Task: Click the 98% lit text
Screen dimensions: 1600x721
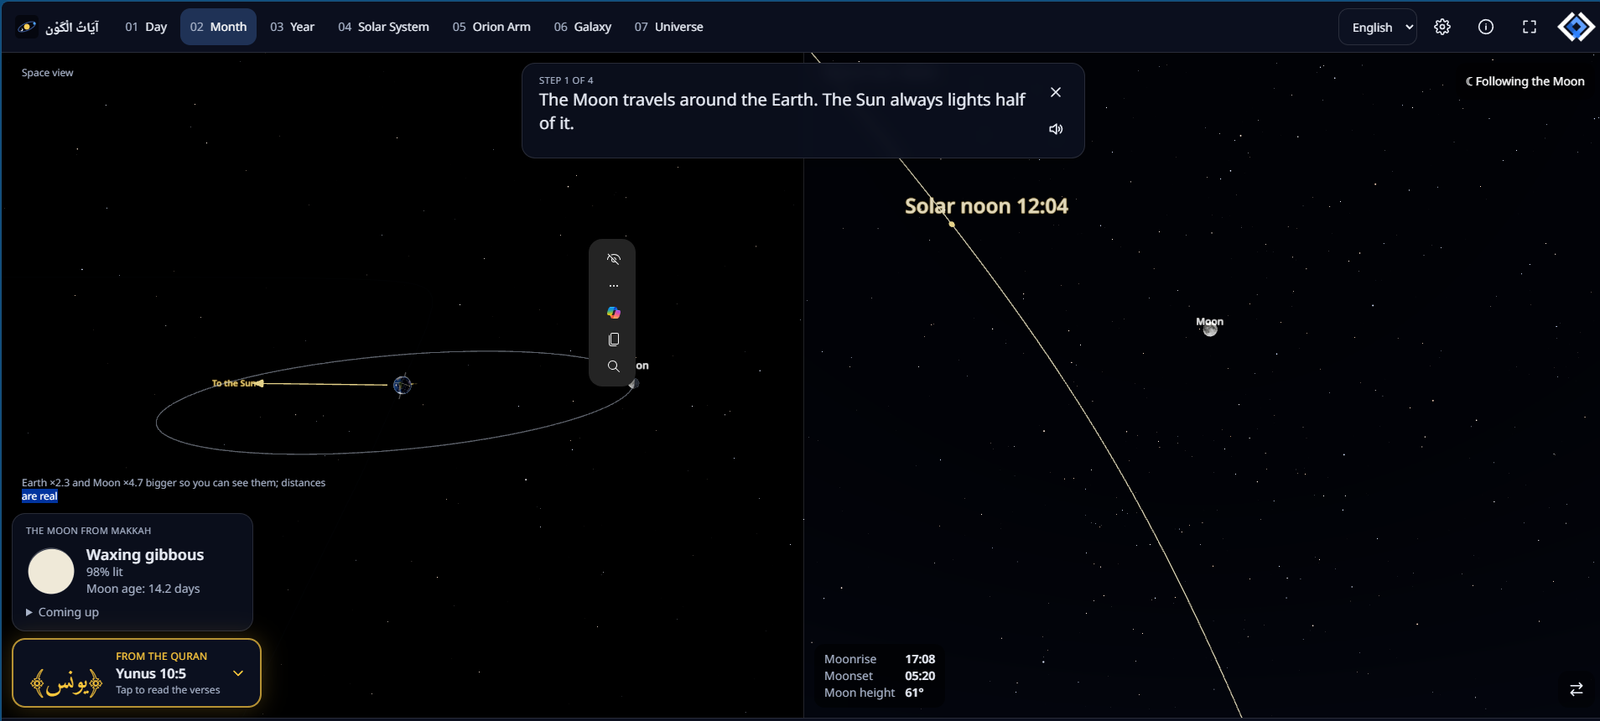Action: (104, 572)
